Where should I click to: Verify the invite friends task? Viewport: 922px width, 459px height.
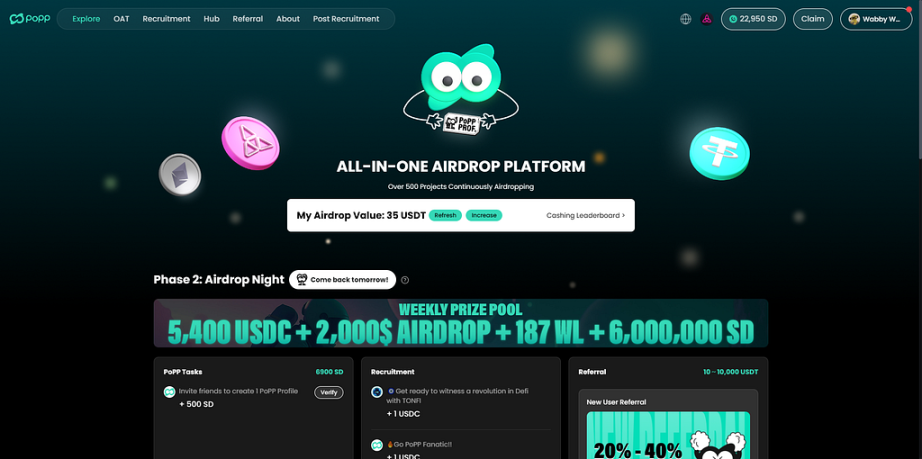[329, 393]
